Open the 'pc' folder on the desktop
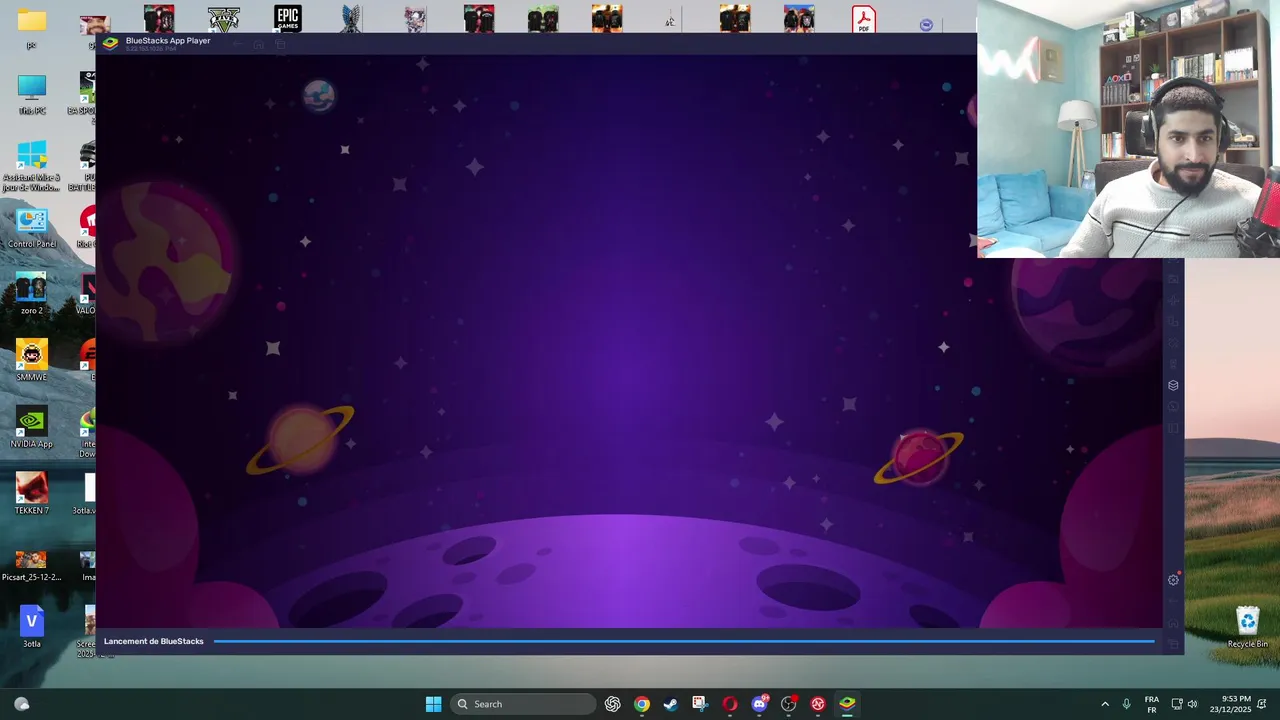Screen dimensions: 1280x720 coord(32,27)
